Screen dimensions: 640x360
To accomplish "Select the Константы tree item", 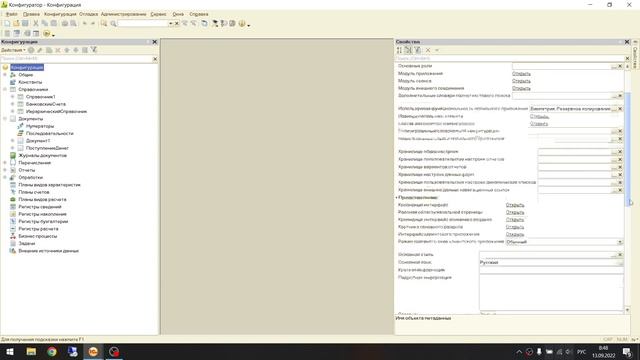I will [30, 82].
